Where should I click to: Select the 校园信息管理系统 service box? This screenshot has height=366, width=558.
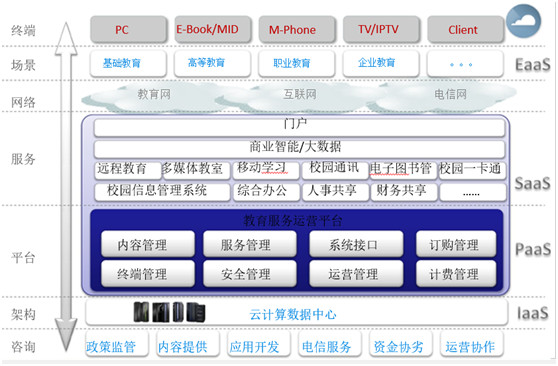pos(162,192)
